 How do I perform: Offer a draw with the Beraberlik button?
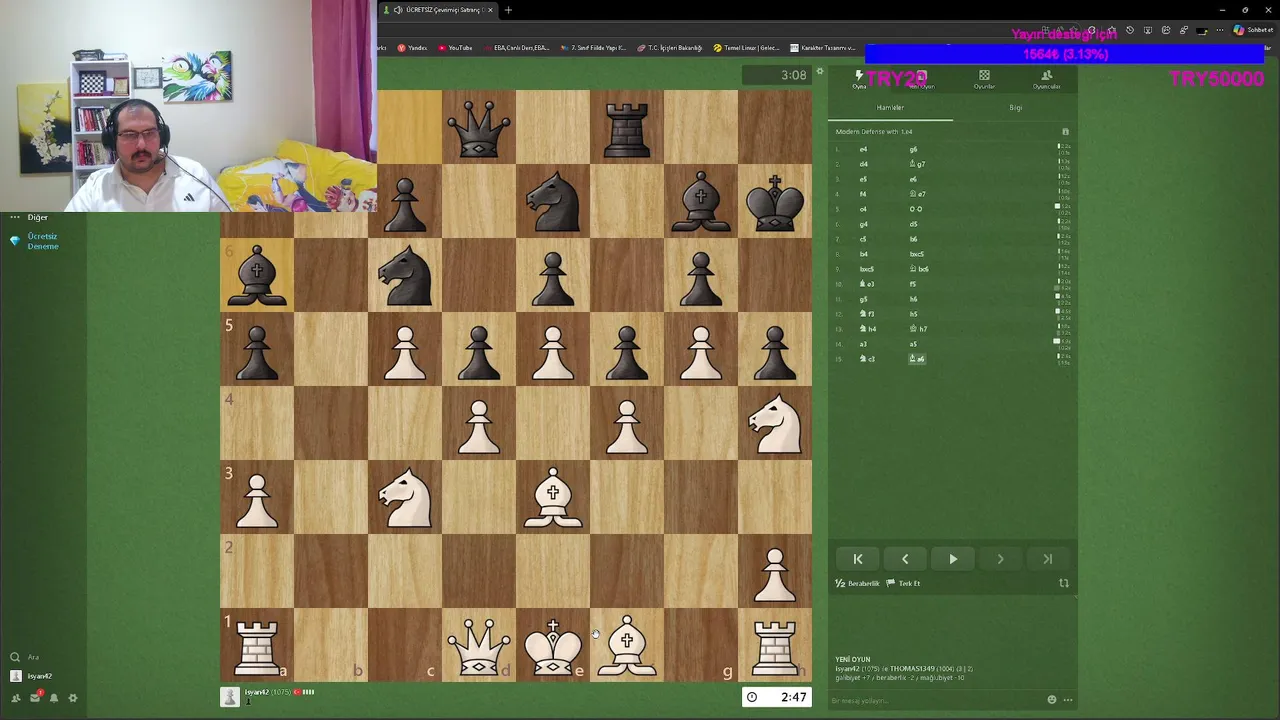click(x=858, y=583)
